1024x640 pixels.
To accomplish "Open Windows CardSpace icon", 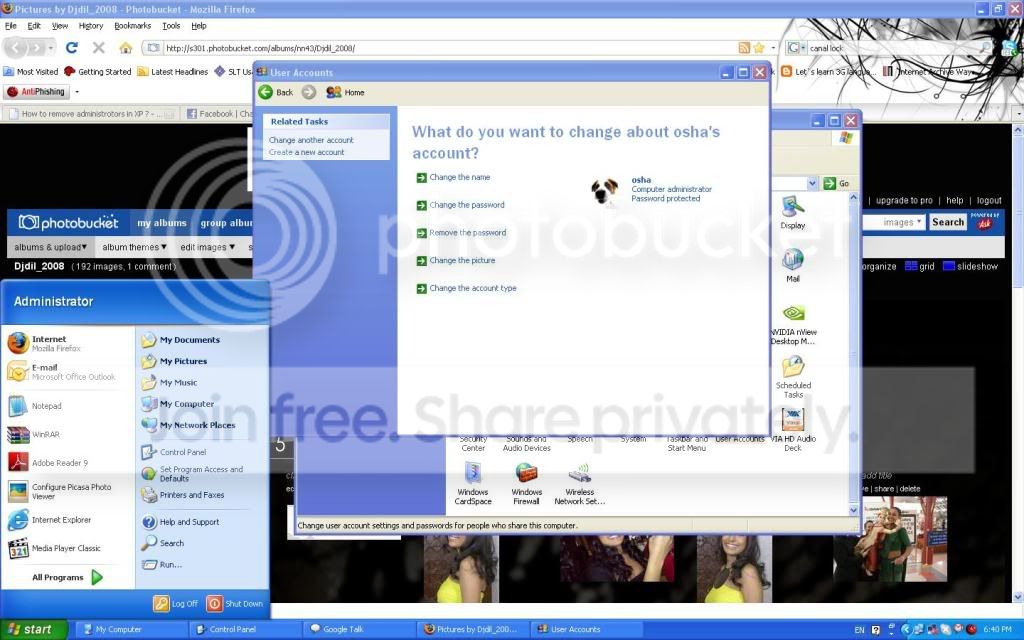I will point(473,483).
